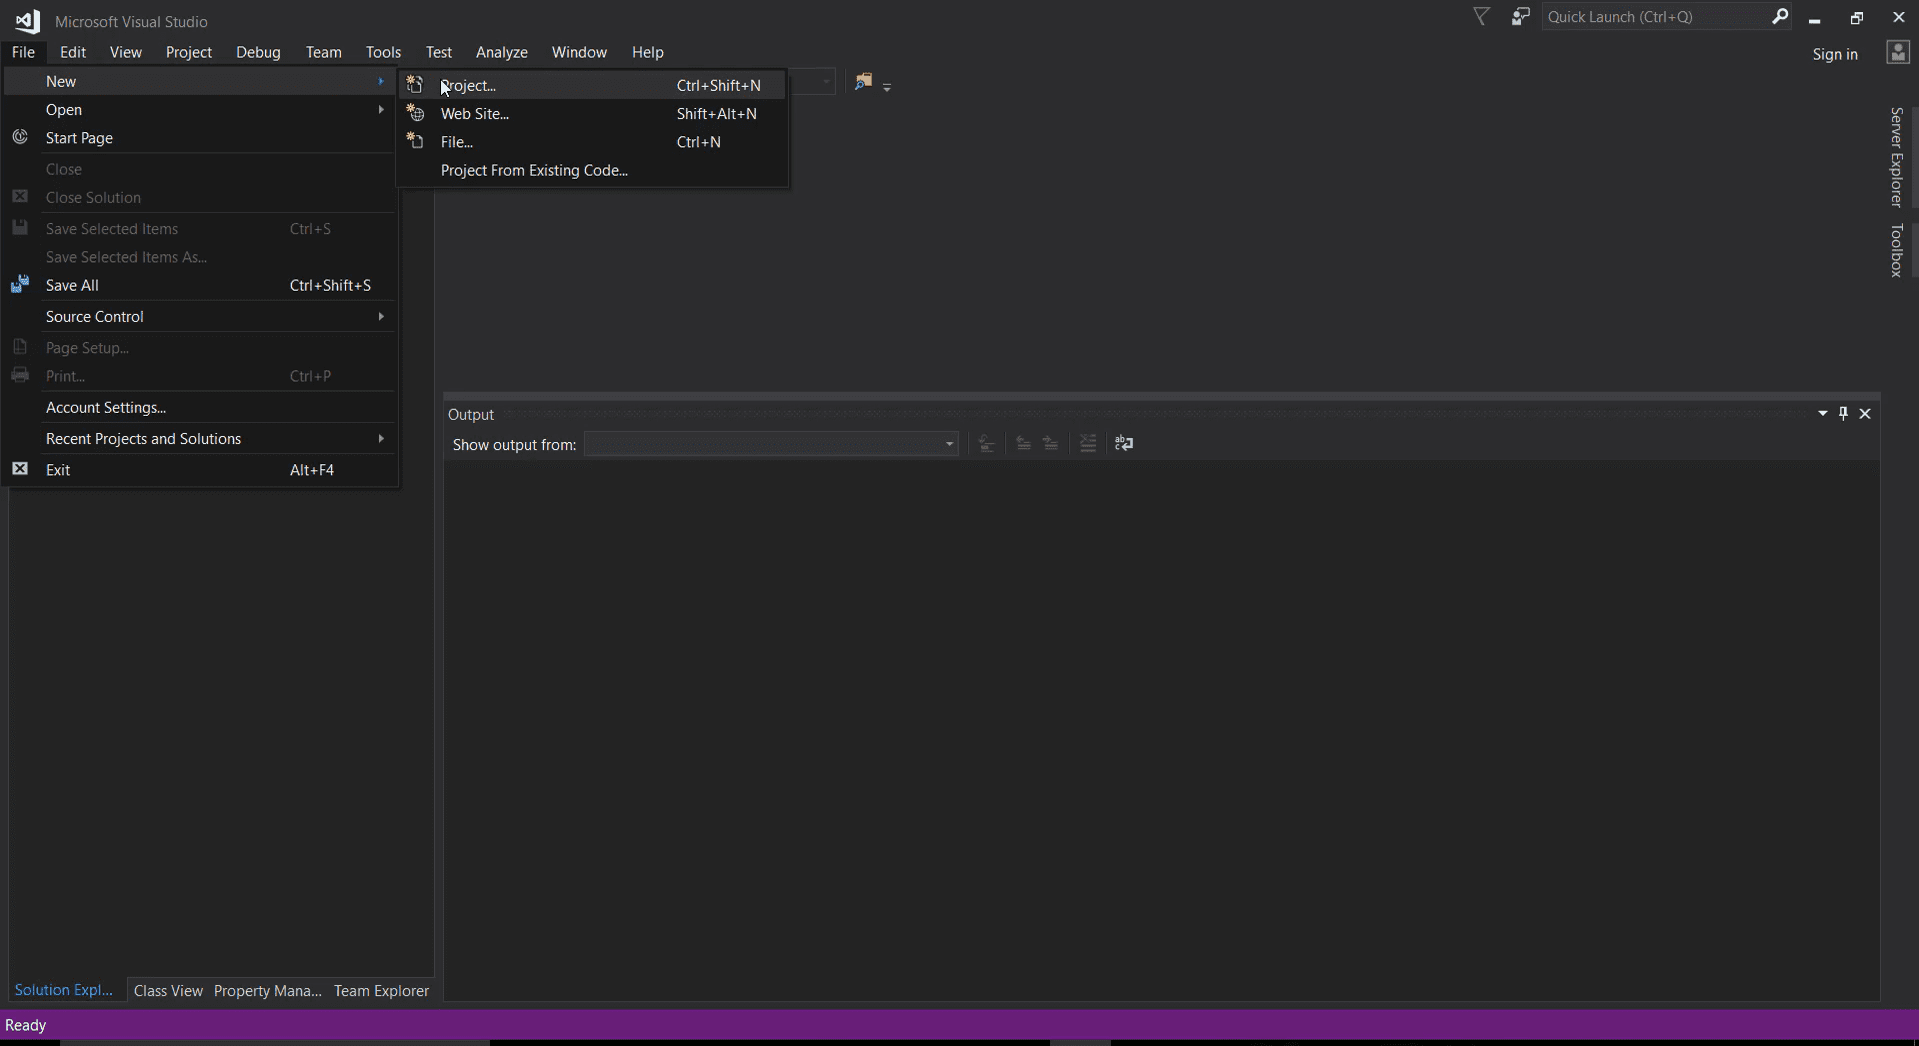1919x1046 pixels.
Task: Open Output window position dropdown arrow
Action: pos(1822,413)
